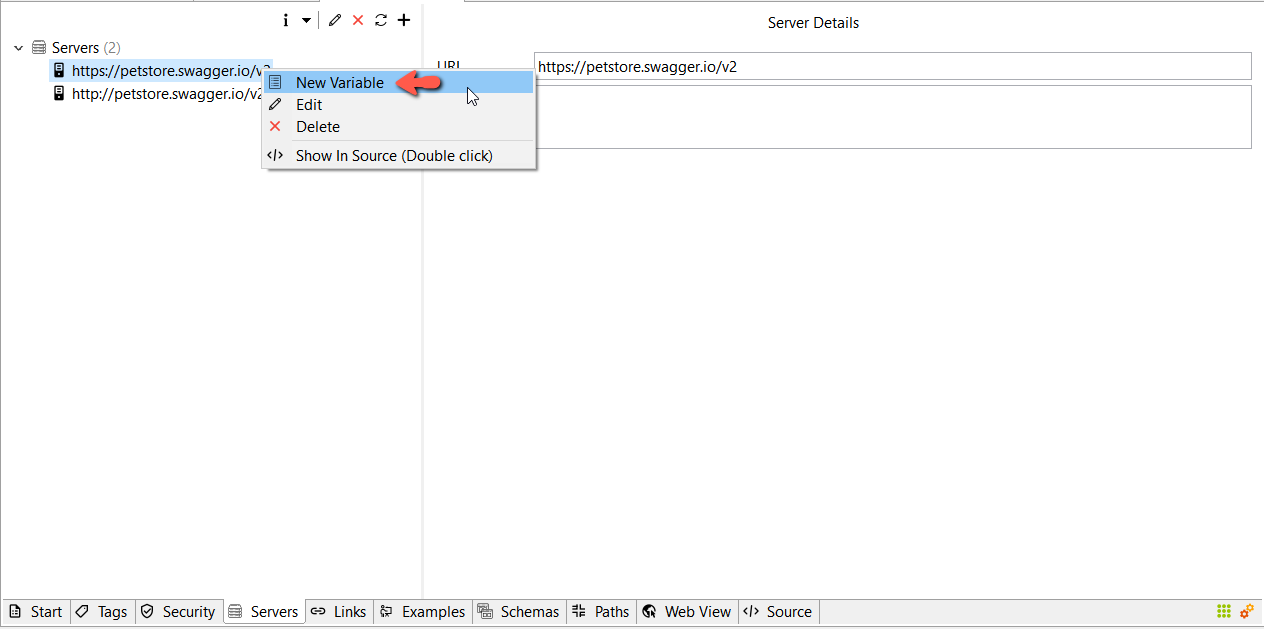The width and height of the screenshot is (1264, 629).
Task: Click the database icon beside Servers
Action: (x=39, y=48)
